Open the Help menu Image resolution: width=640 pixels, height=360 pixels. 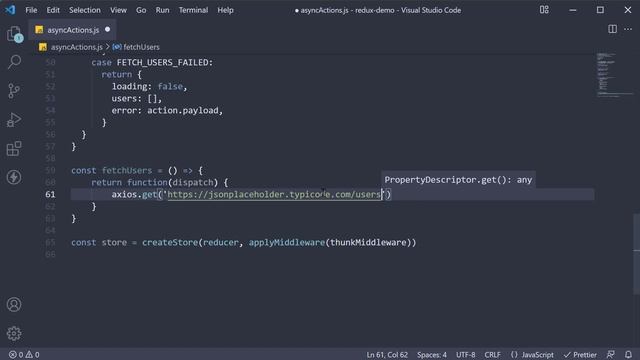(225, 10)
